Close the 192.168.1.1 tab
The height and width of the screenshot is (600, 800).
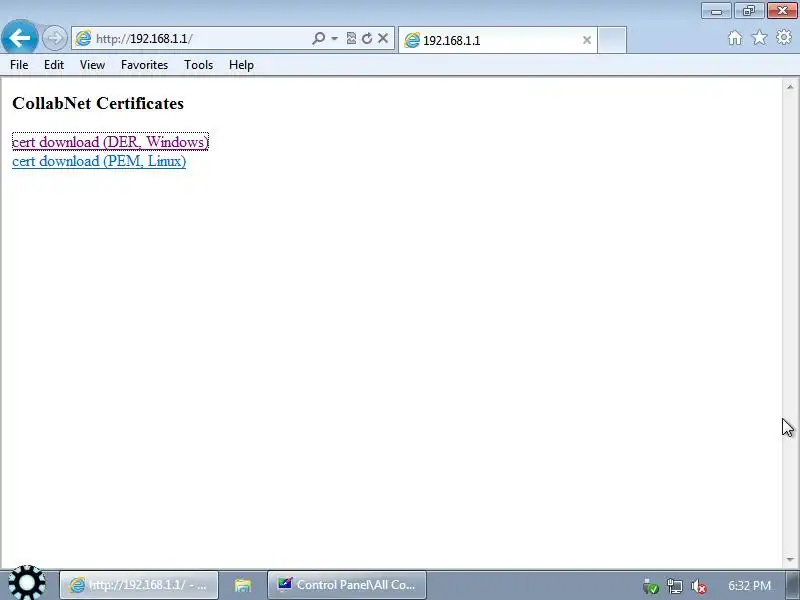[587, 40]
